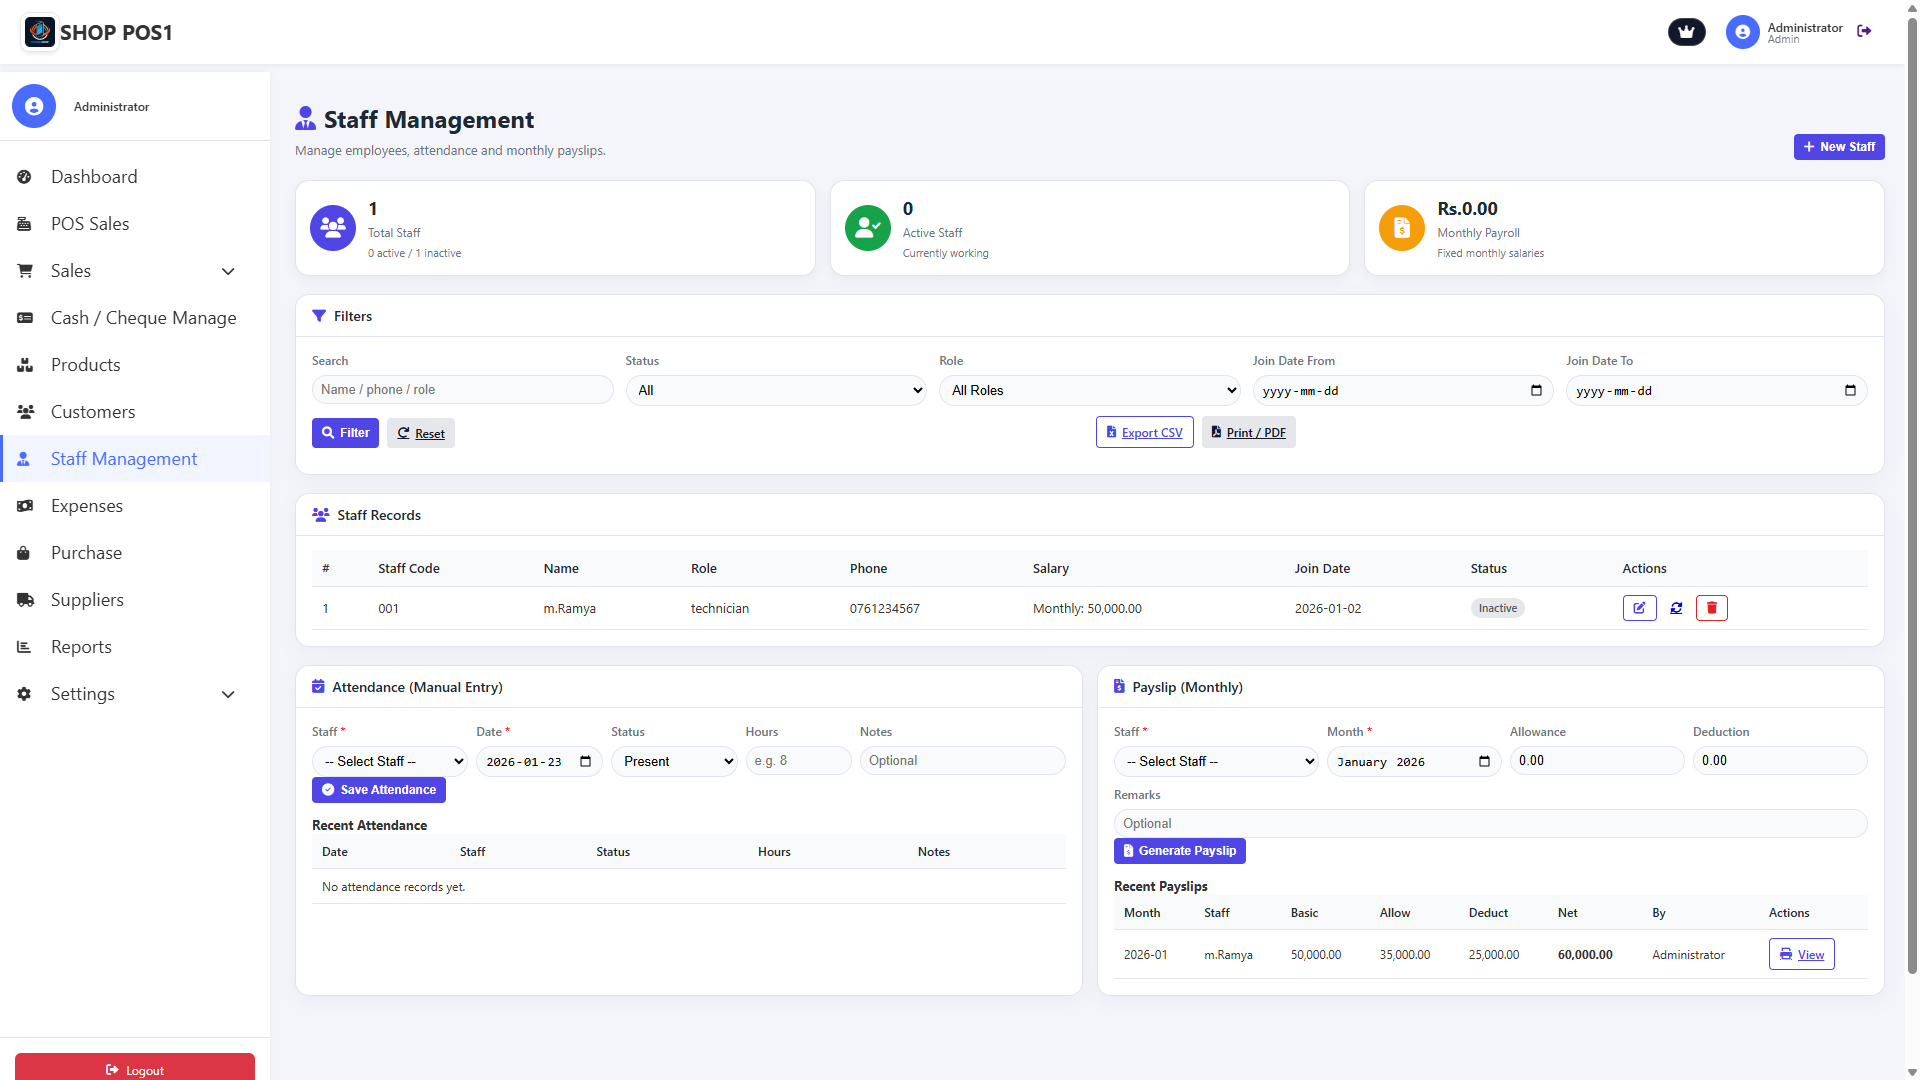Toggle m.Ramya status with refresh icon
The height and width of the screenshot is (1080, 1920).
(x=1676, y=608)
